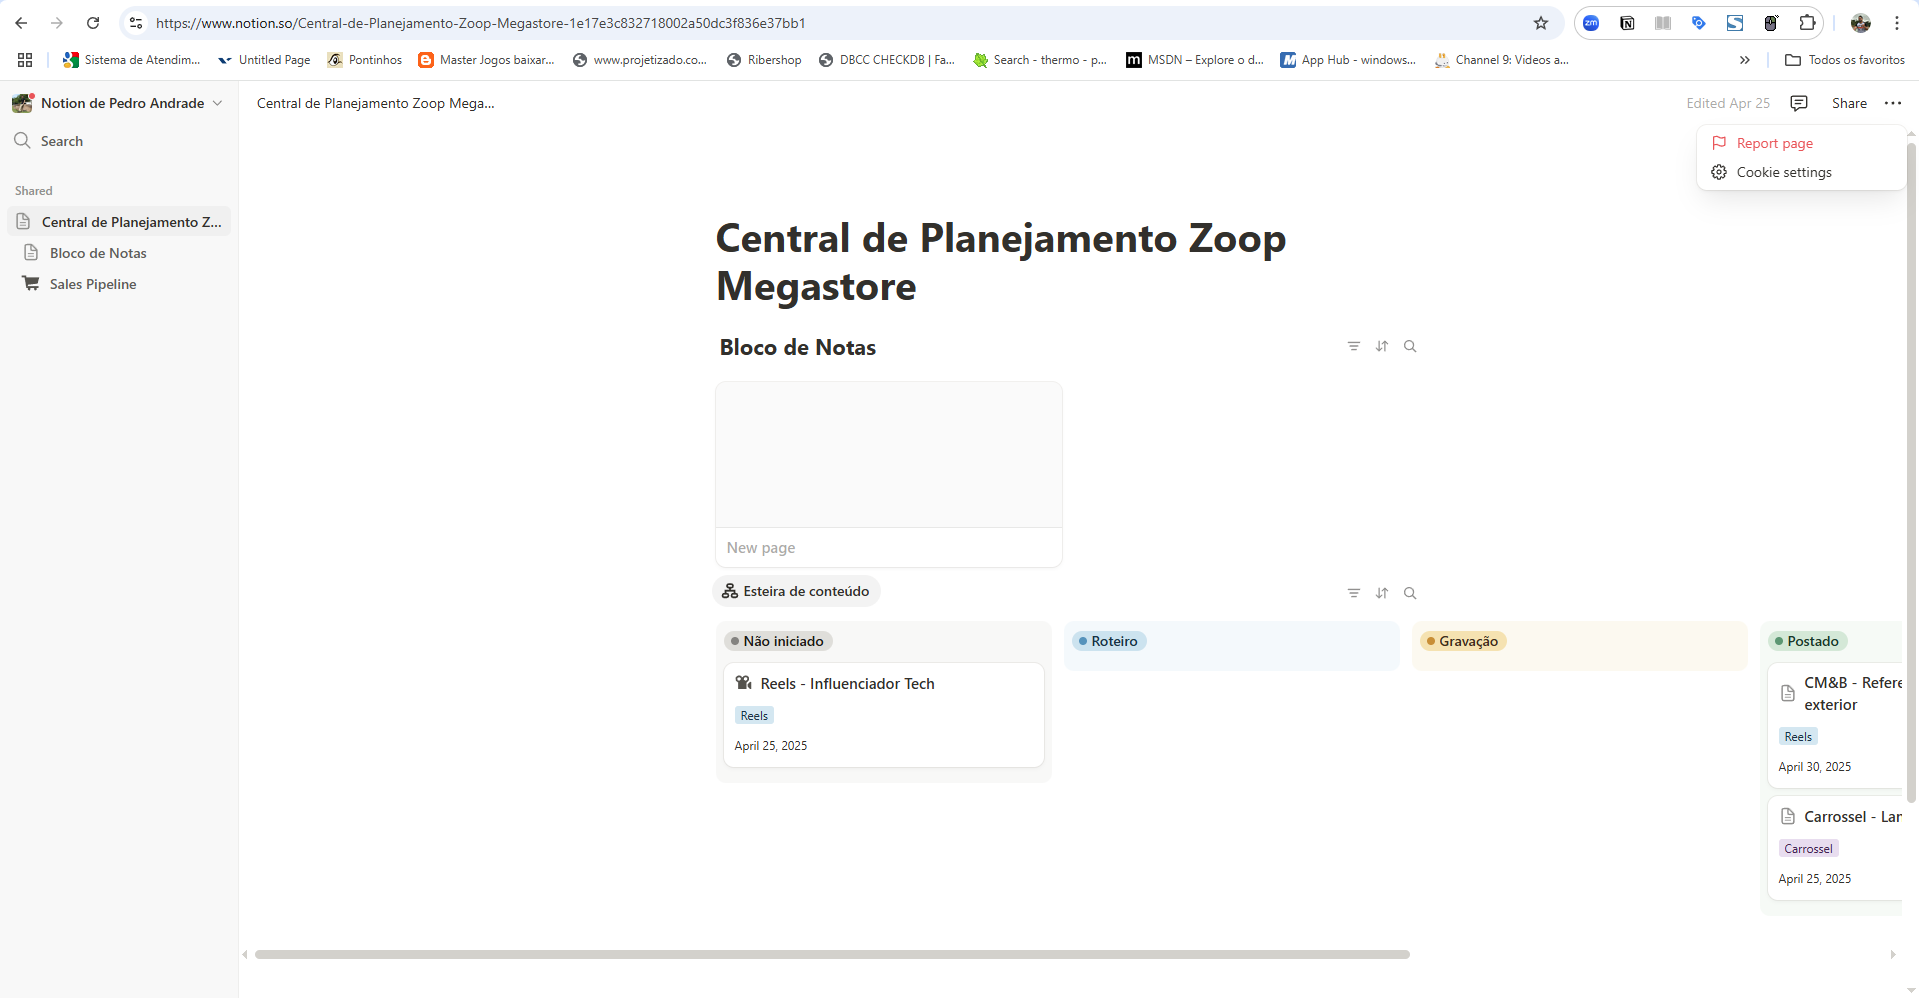
Task: Open the Zoom extension icon
Action: coord(1591,23)
